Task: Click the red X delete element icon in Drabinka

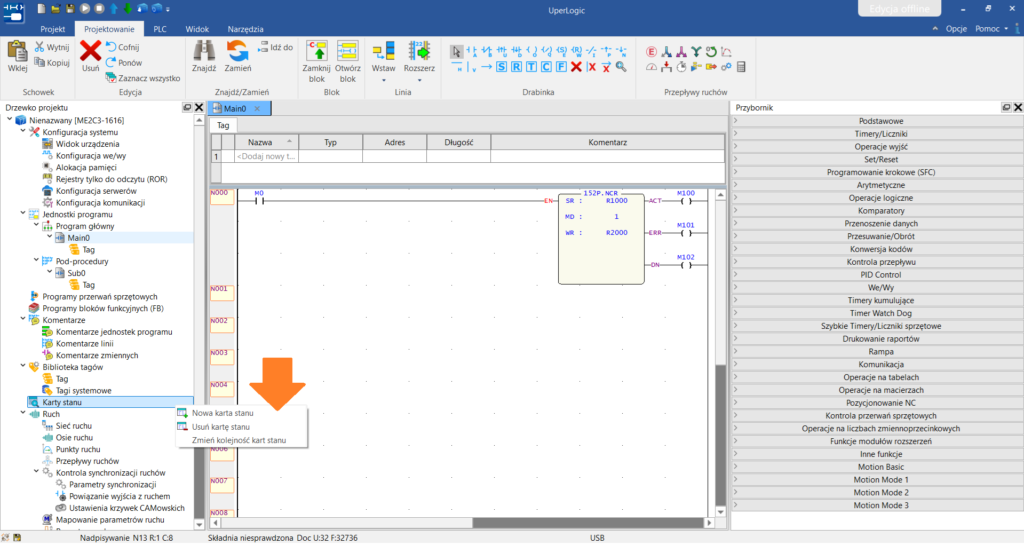Action: coord(576,67)
